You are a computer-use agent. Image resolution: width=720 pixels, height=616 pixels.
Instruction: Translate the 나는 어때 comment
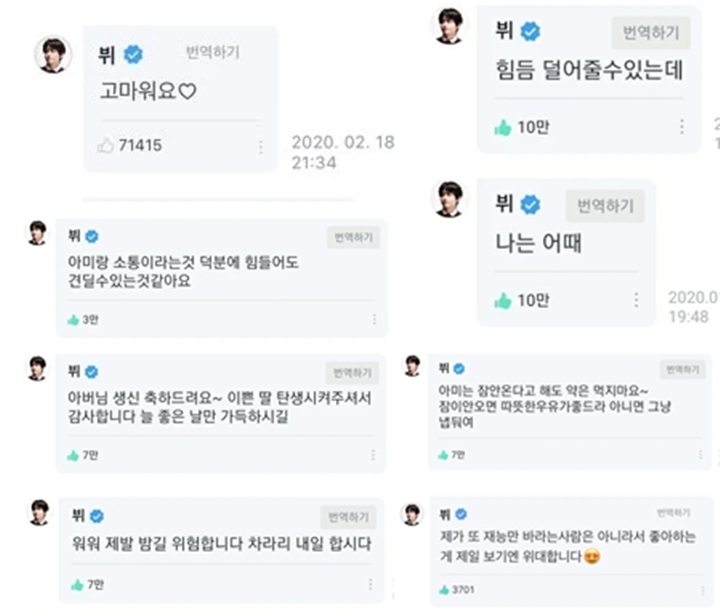point(605,206)
